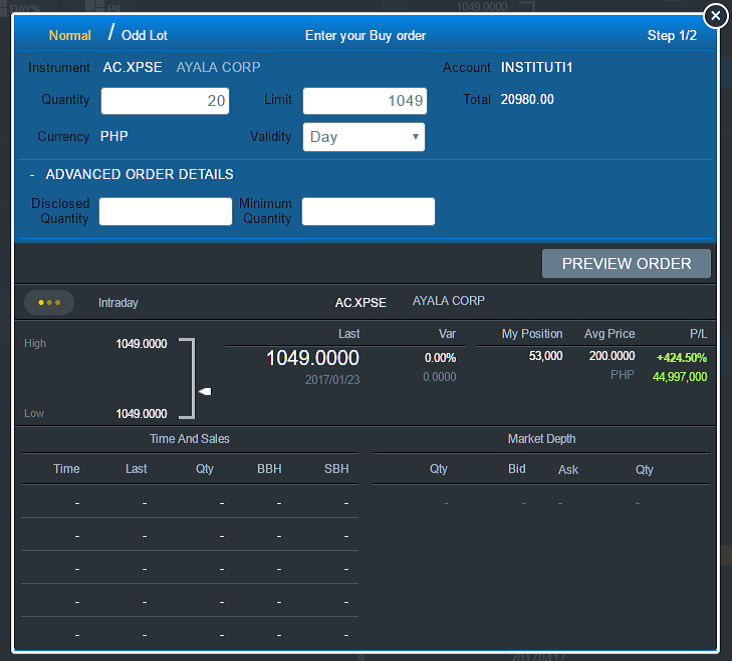Switch to the Odd Lot tab
732x661 pixels.
click(144, 35)
